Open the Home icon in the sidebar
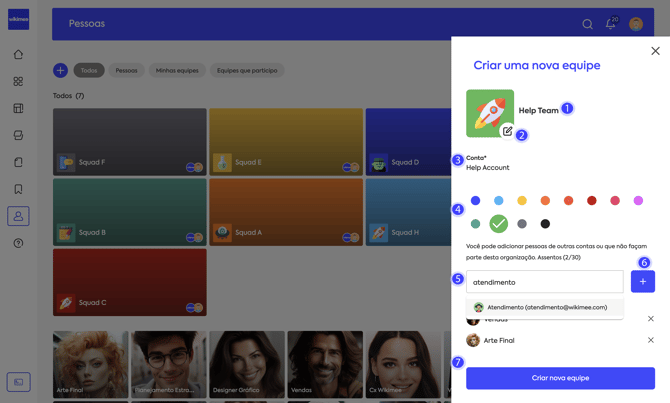Viewport: 670px width, 403px height. point(18,55)
